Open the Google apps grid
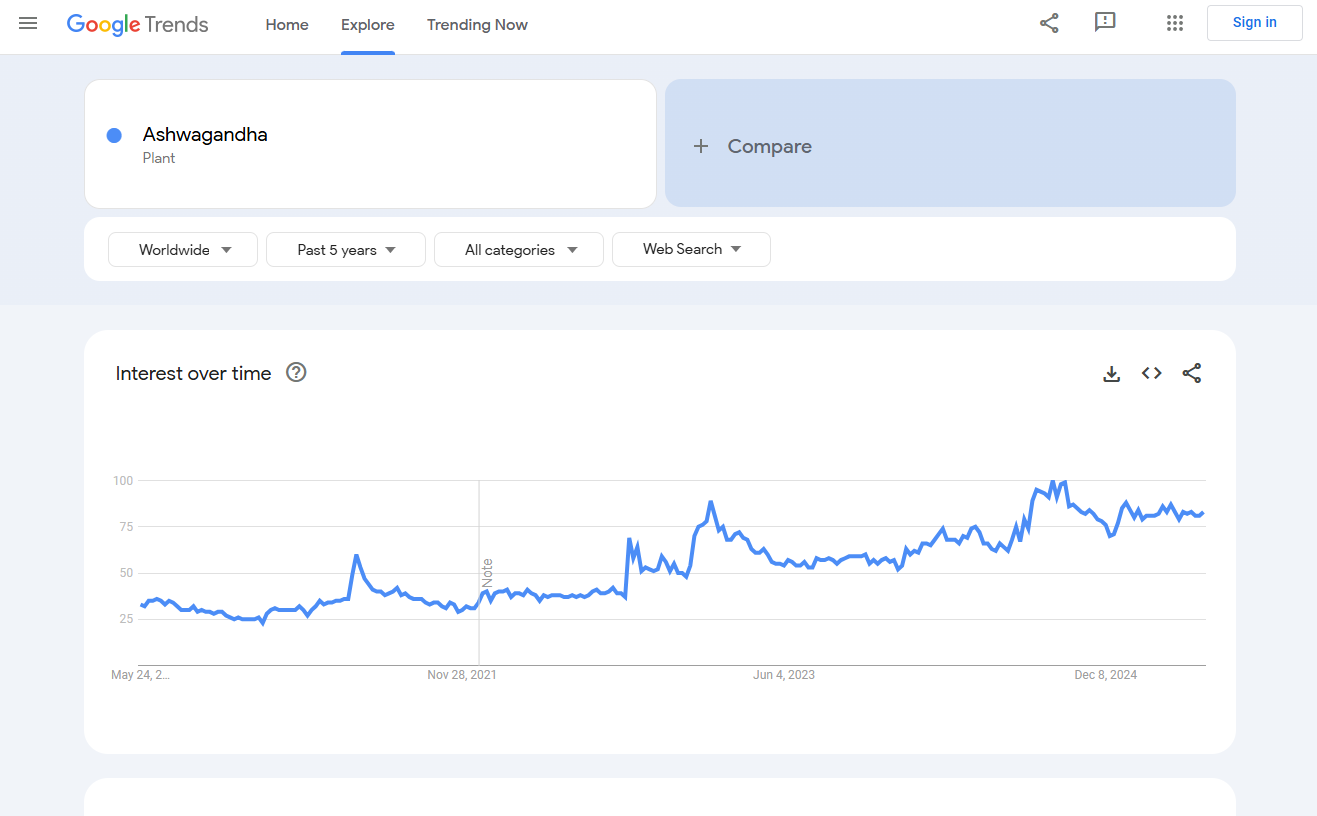1317x816 pixels. pyautogui.click(x=1175, y=23)
